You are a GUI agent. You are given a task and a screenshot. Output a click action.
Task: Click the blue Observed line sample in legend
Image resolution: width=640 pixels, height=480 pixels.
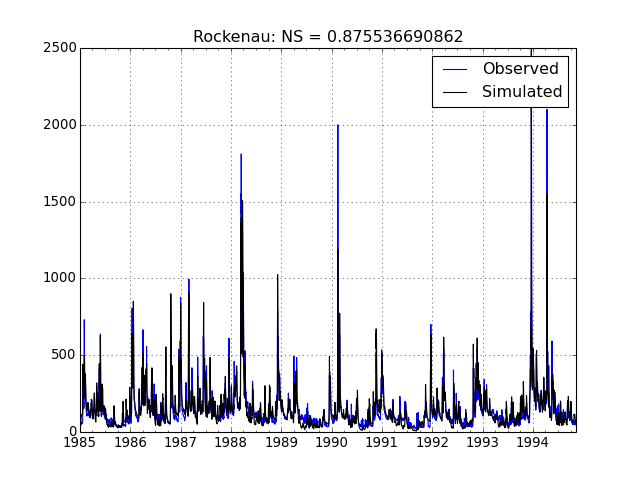[x=455, y=69]
